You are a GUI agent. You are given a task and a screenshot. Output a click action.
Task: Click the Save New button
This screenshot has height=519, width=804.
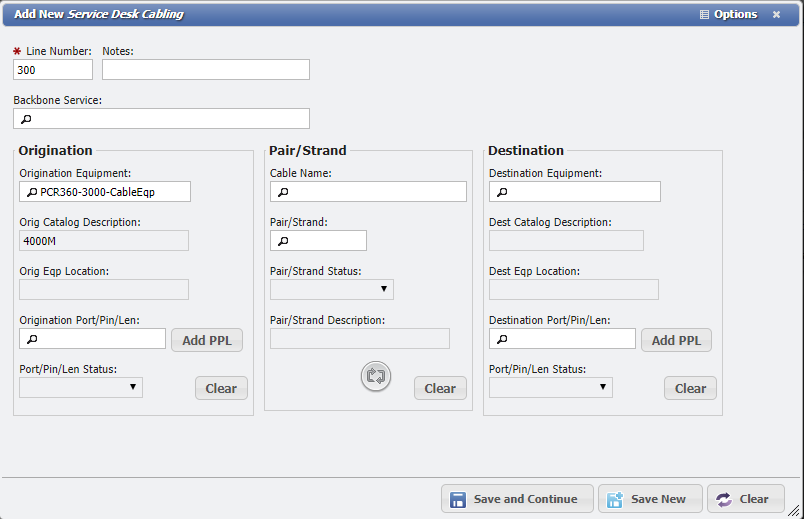click(649, 499)
